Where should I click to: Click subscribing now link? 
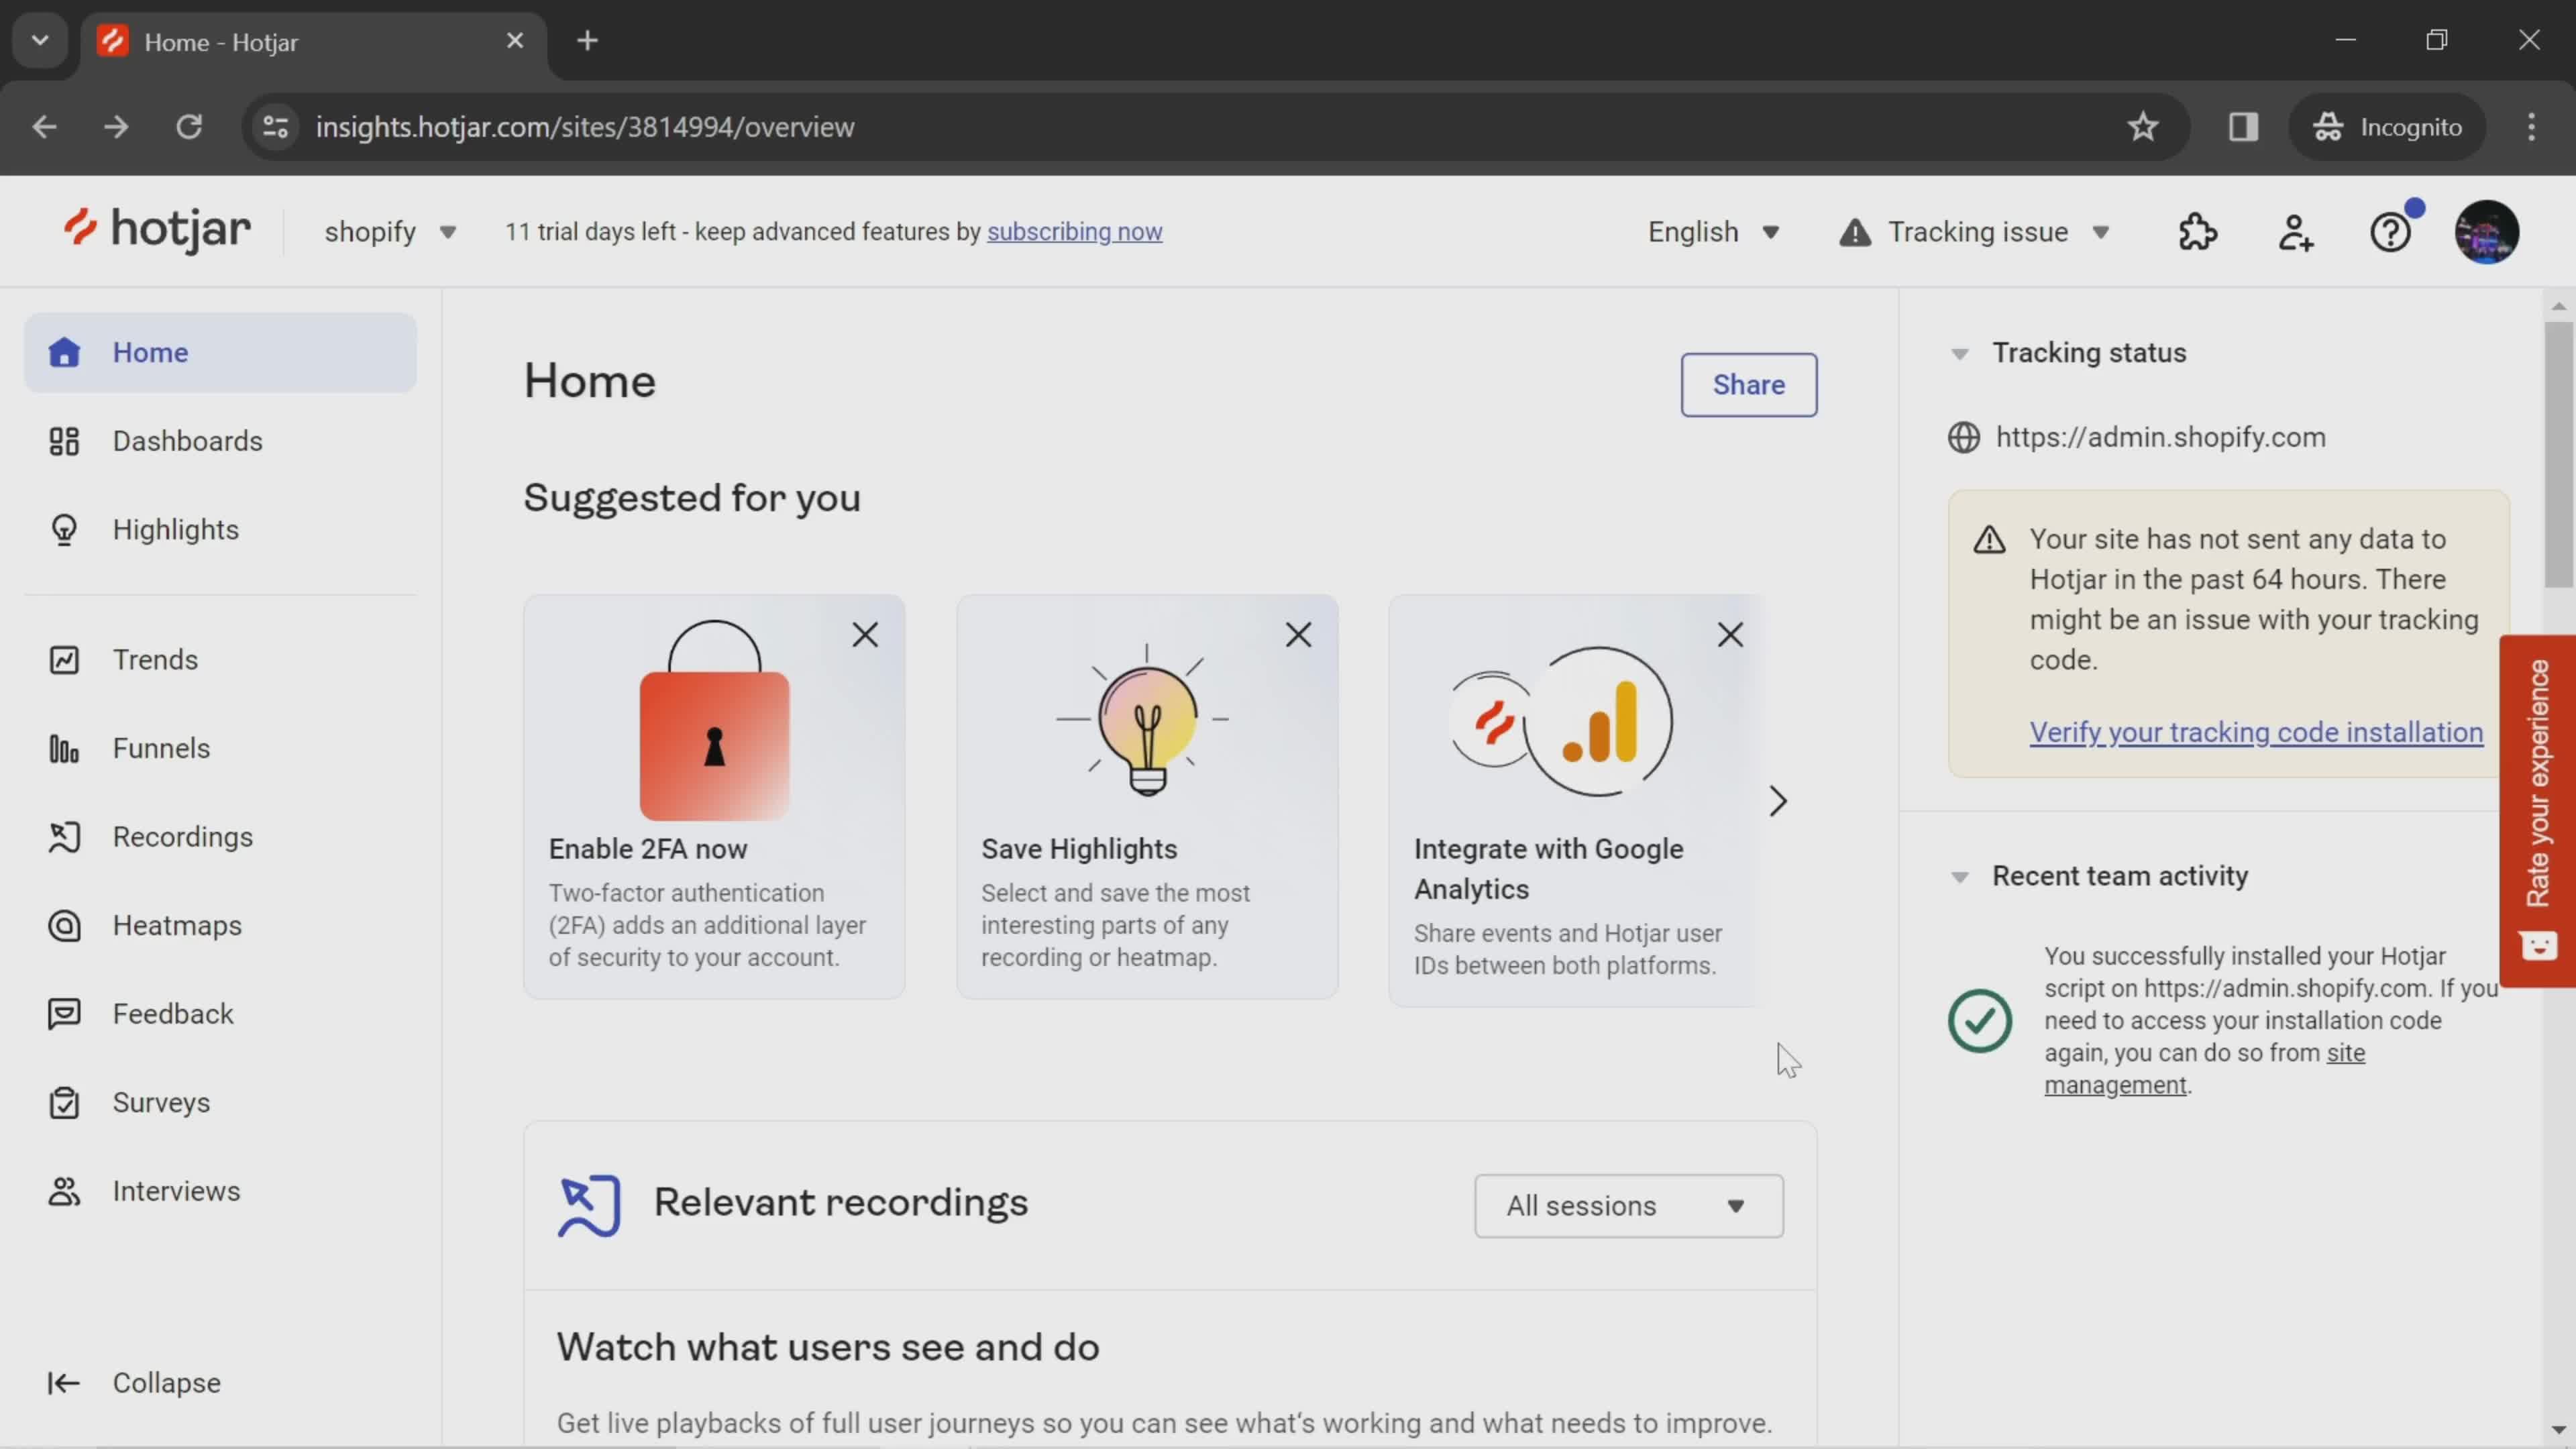point(1074,231)
